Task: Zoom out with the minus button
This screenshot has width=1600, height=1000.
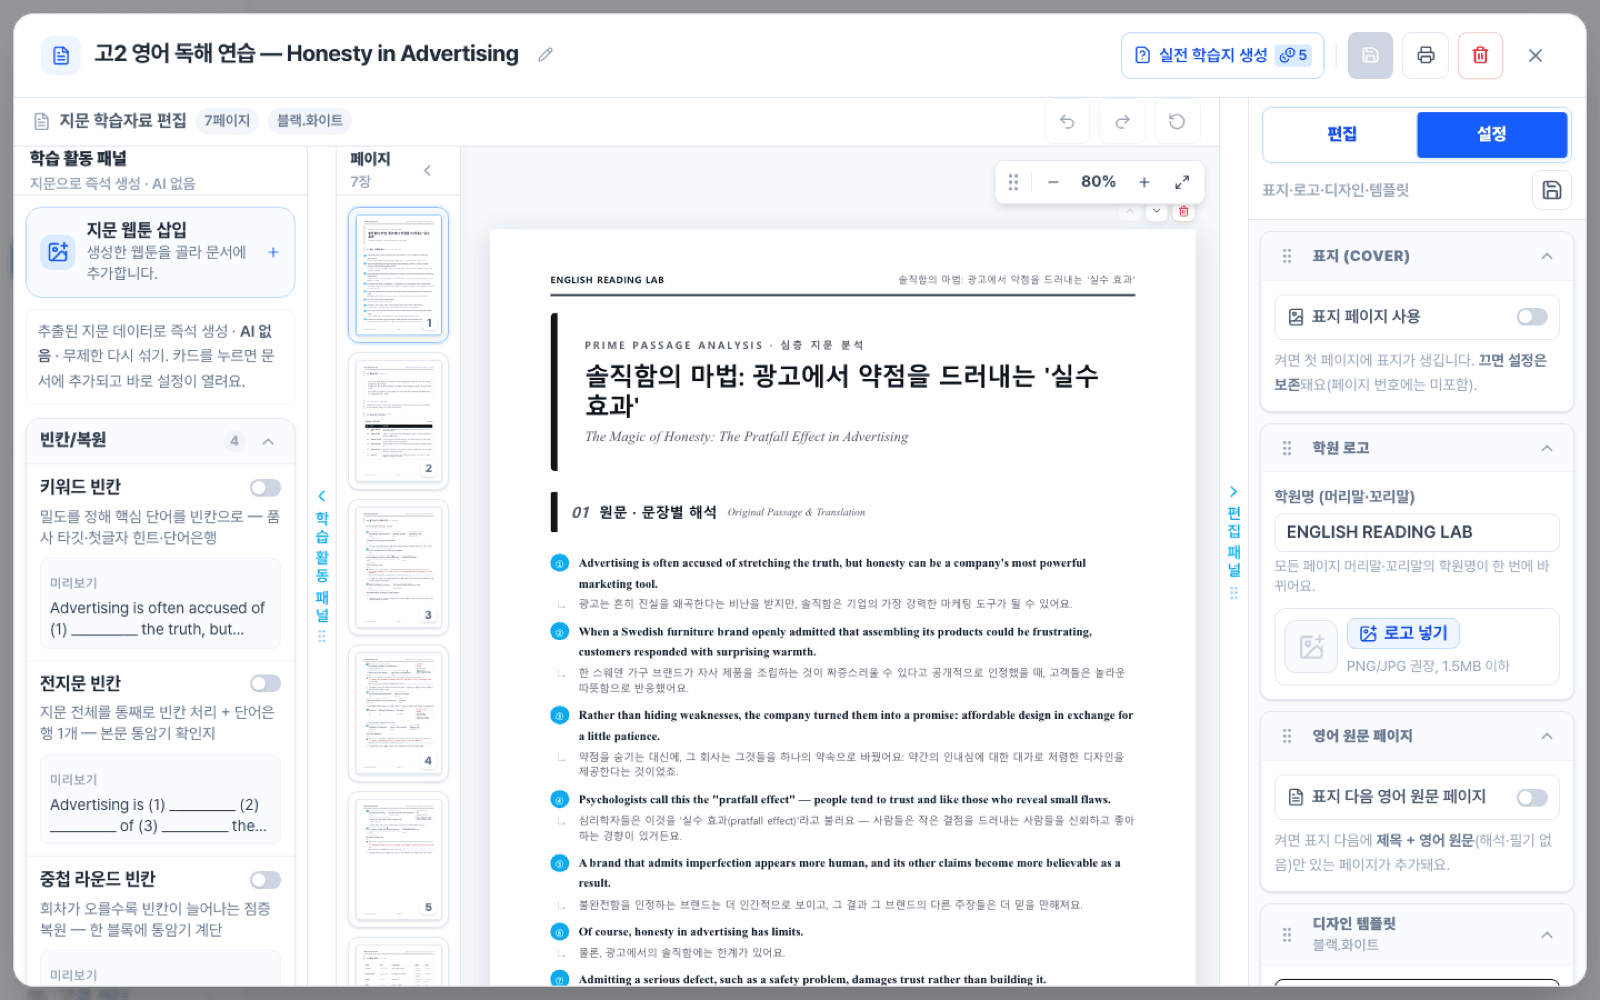Action: [1053, 182]
